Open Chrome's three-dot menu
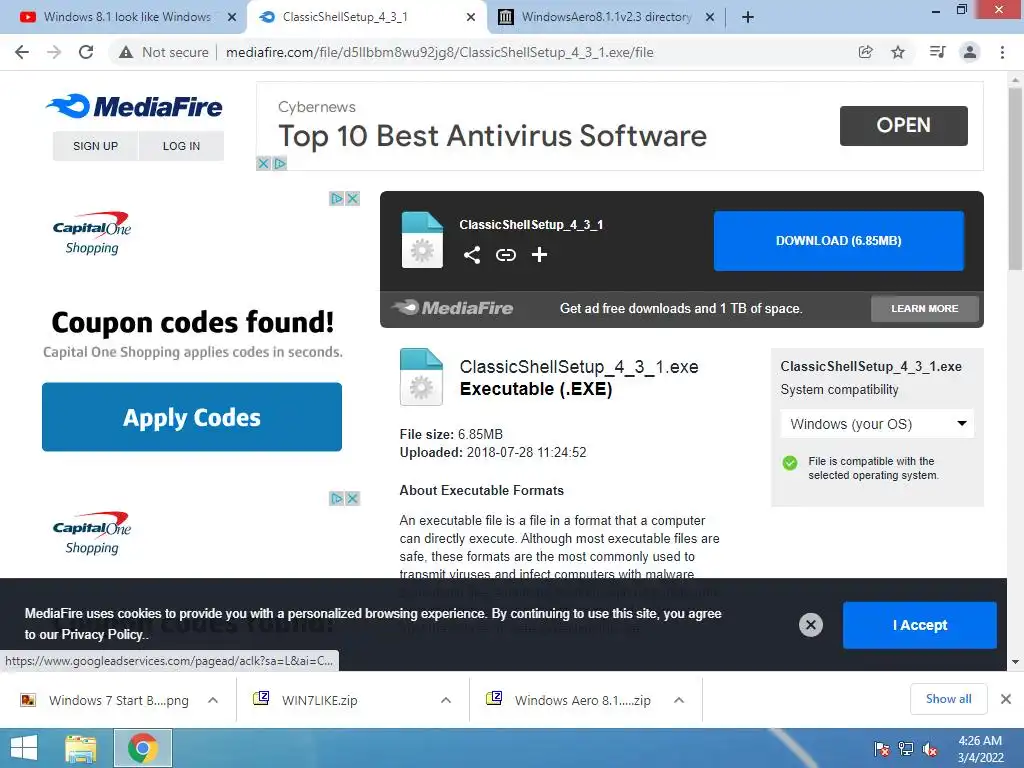The width and height of the screenshot is (1024, 768). (1002, 52)
